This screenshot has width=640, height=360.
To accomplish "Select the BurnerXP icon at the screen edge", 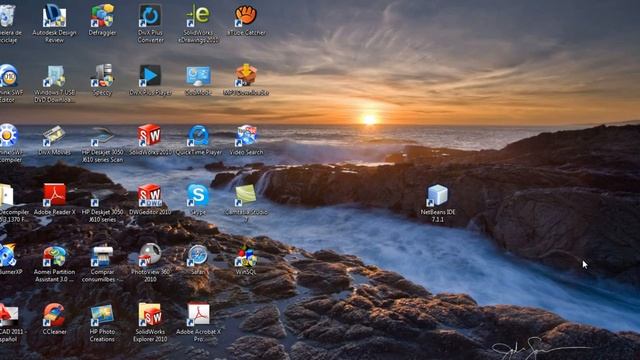I will (7, 256).
